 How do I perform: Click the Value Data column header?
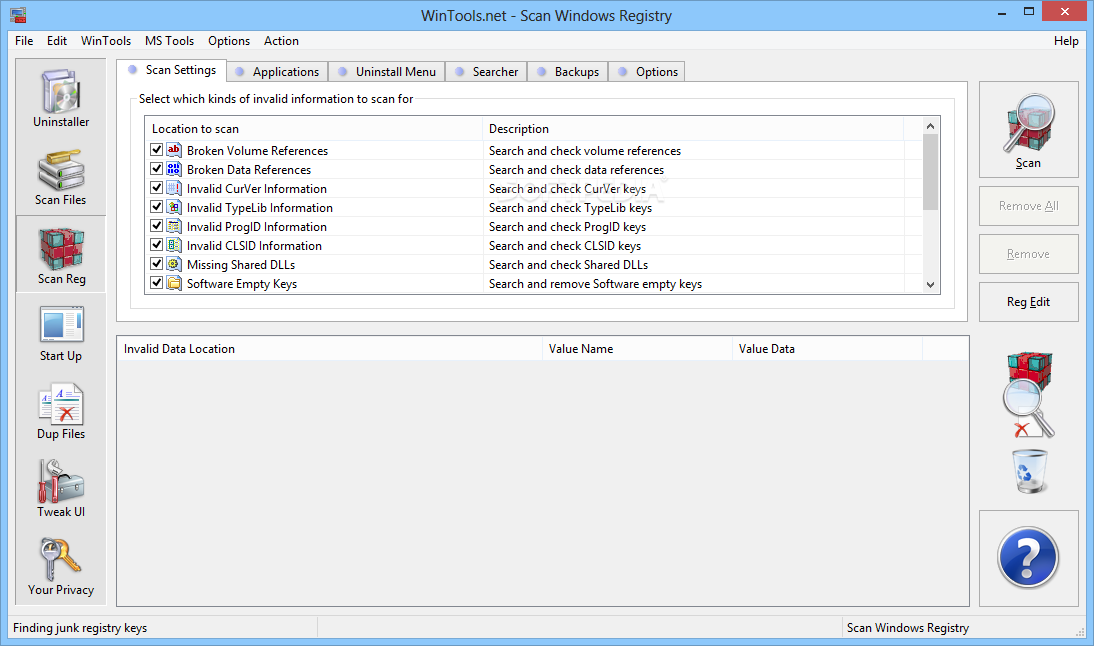tap(827, 349)
